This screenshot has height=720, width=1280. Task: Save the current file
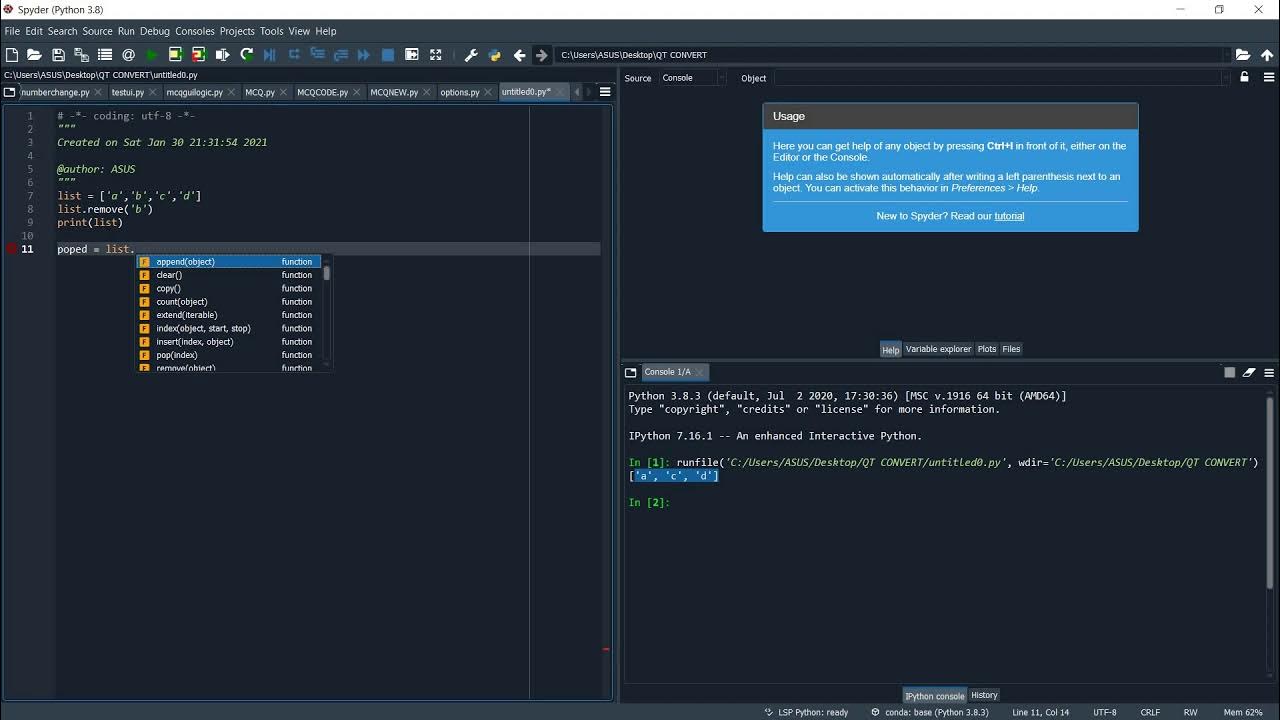(x=58, y=55)
